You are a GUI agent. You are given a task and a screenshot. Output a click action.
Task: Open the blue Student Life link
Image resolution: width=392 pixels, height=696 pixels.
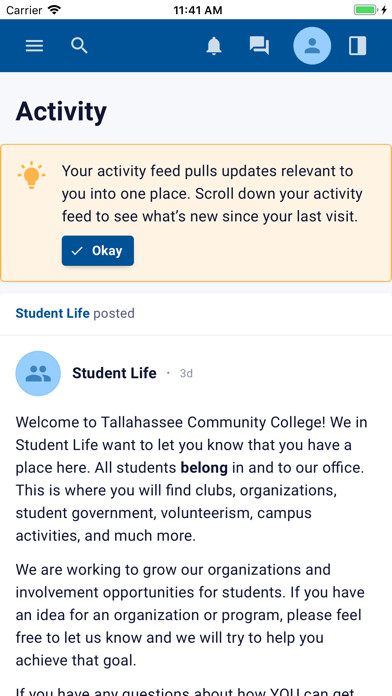tap(52, 313)
